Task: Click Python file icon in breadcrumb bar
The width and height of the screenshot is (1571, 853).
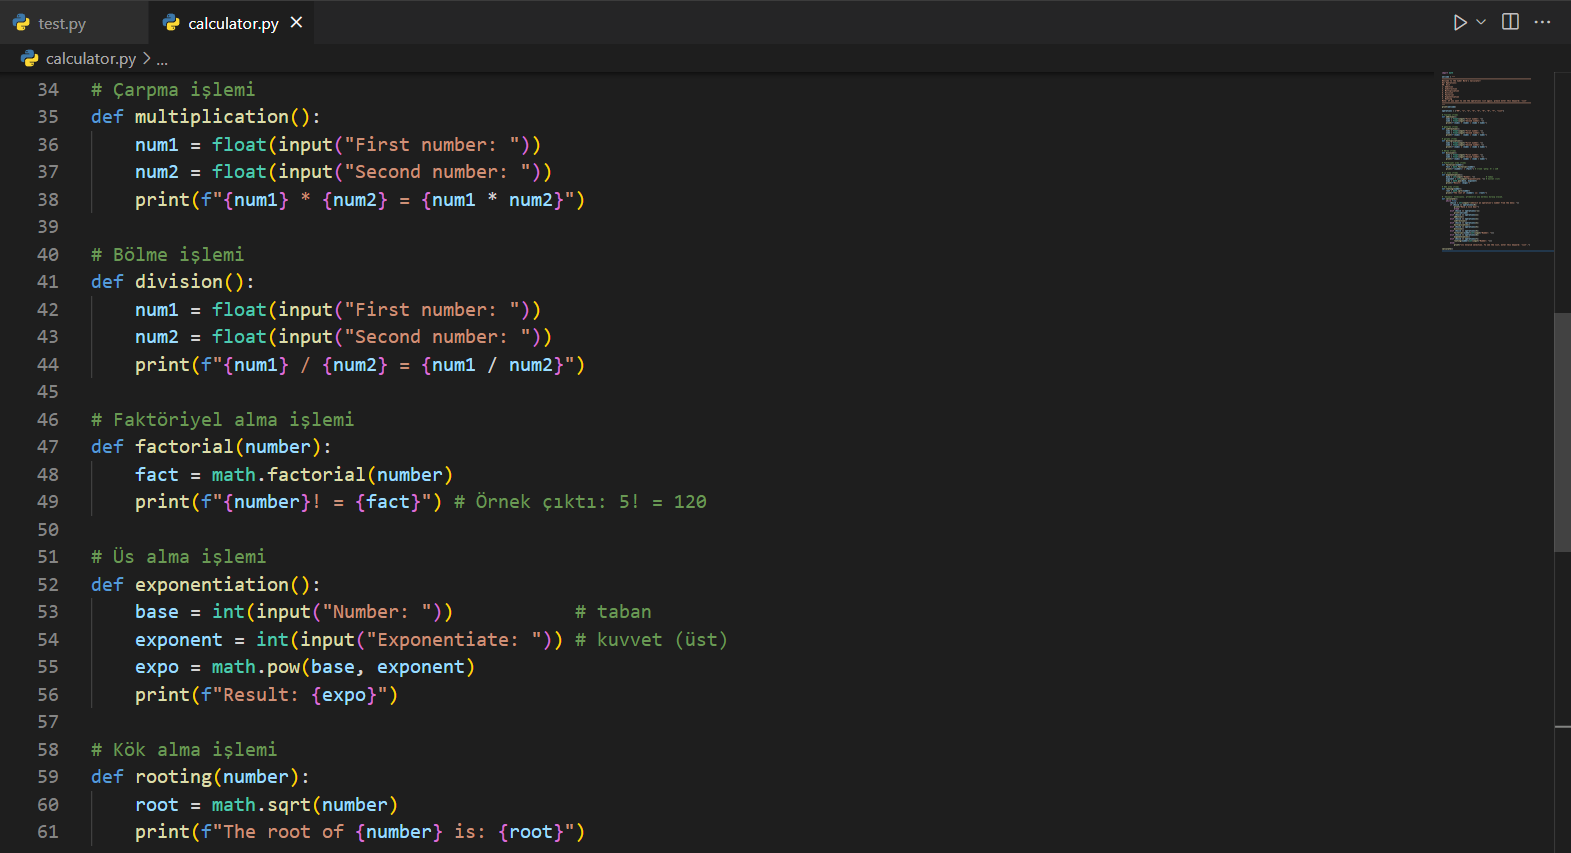Action: click(30, 59)
